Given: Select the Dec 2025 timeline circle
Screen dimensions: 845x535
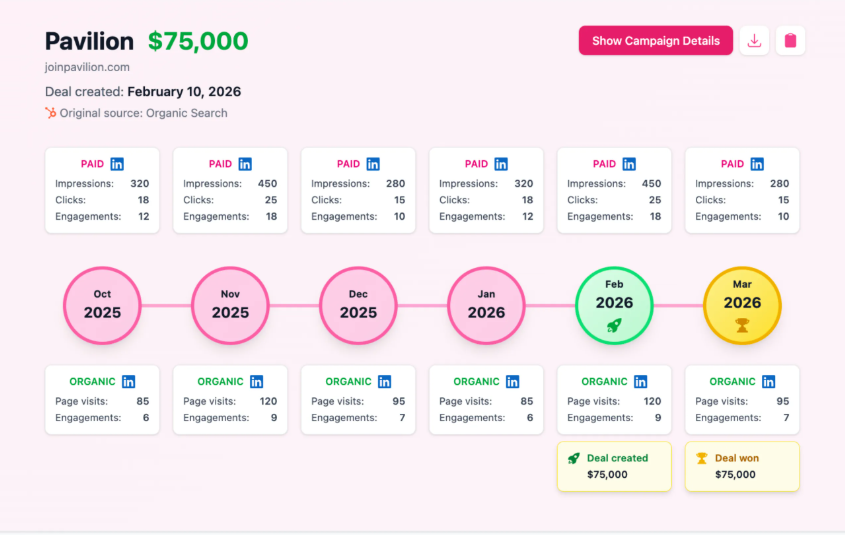Looking at the screenshot, I should 358,305.
